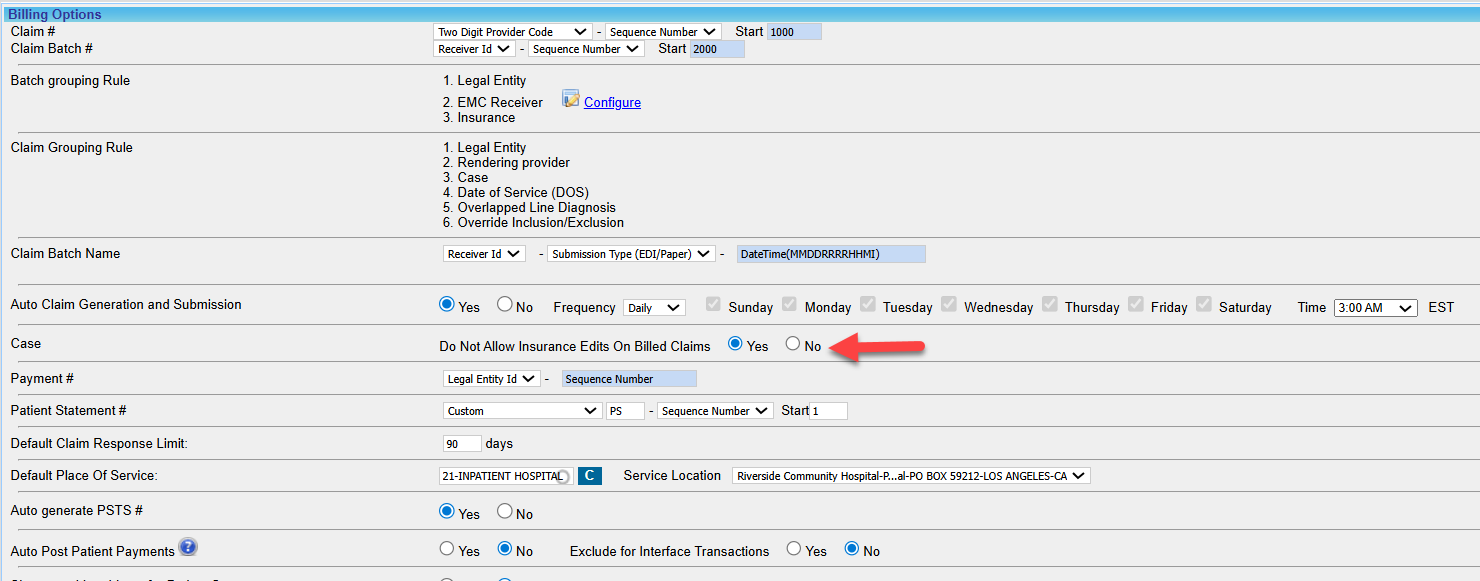The width and height of the screenshot is (1480, 581).
Task: Select No for Auto Claim Generation and Submission
Action: click(x=505, y=305)
